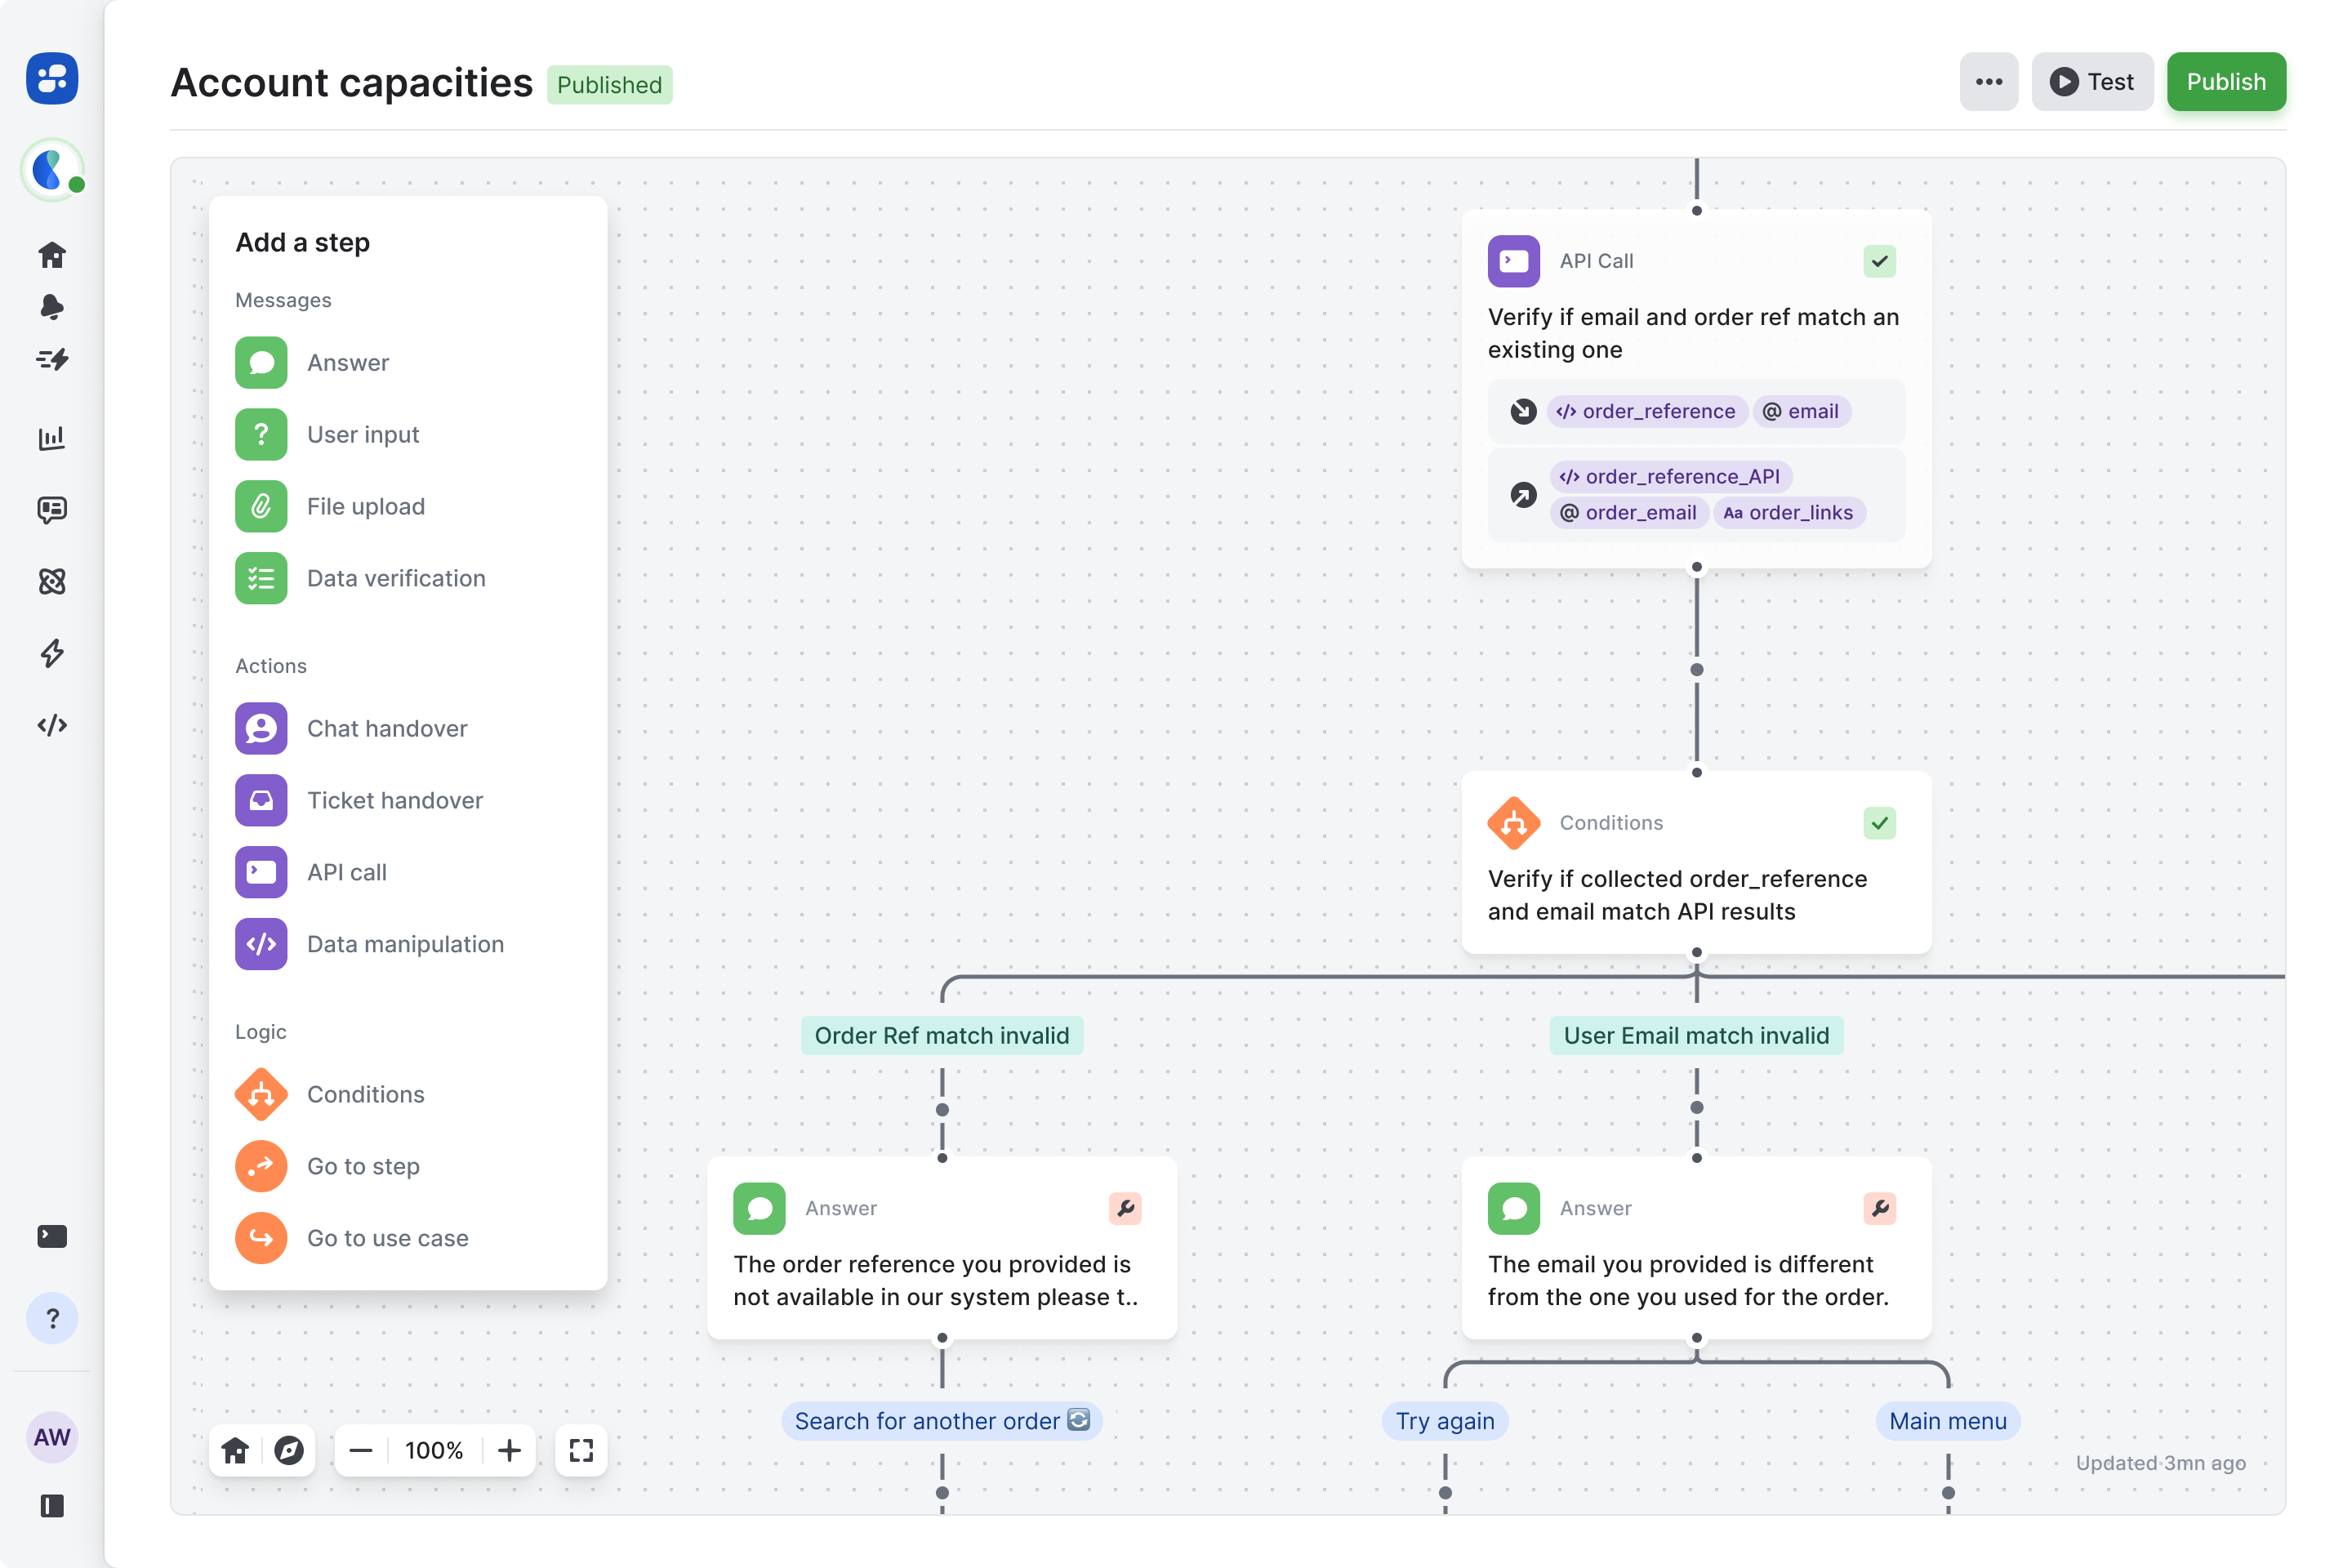Click the wrench icon on Answer node
The width and height of the screenshot is (2352, 1568).
[1127, 1209]
